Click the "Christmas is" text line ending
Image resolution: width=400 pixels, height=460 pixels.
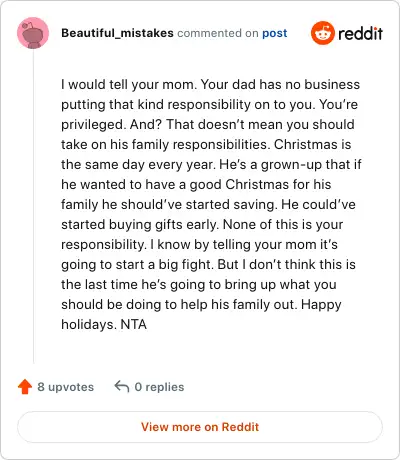point(313,144)
